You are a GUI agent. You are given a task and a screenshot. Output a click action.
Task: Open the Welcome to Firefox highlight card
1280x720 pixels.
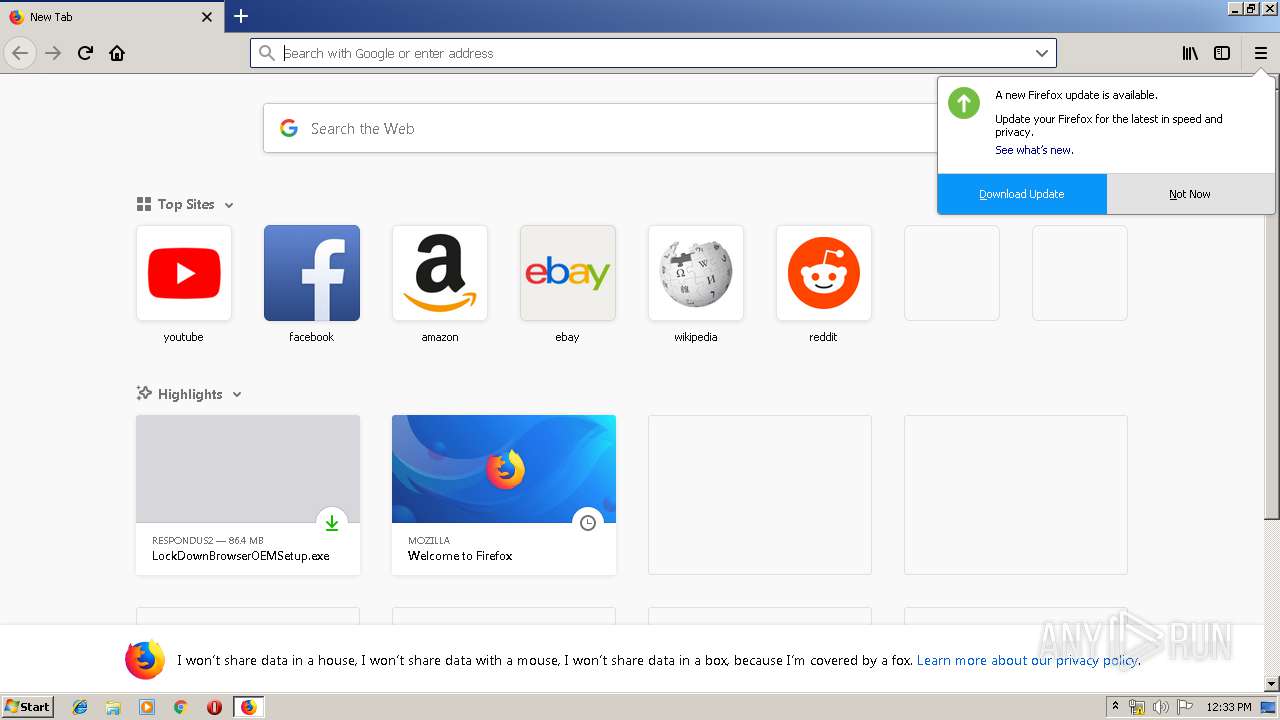504,495
